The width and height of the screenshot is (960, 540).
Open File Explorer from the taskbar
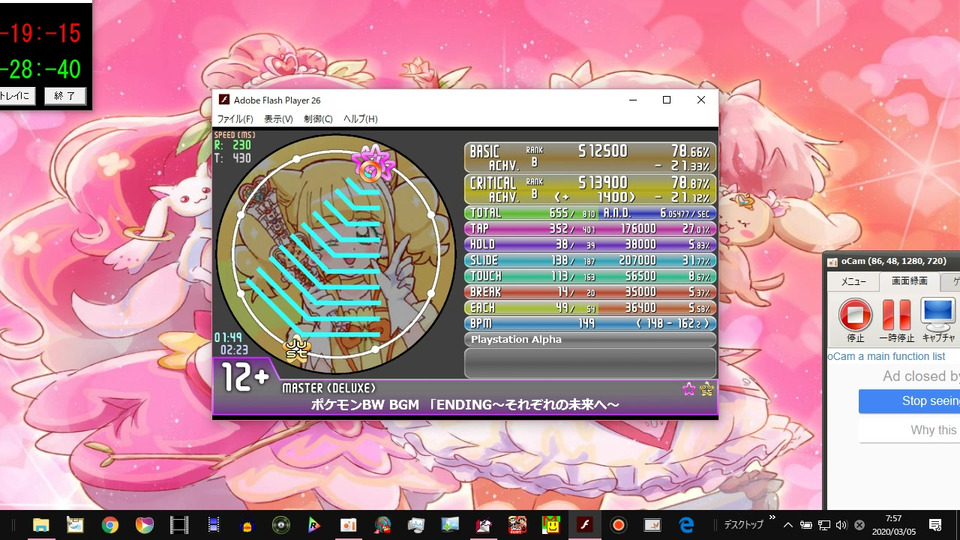41,525
